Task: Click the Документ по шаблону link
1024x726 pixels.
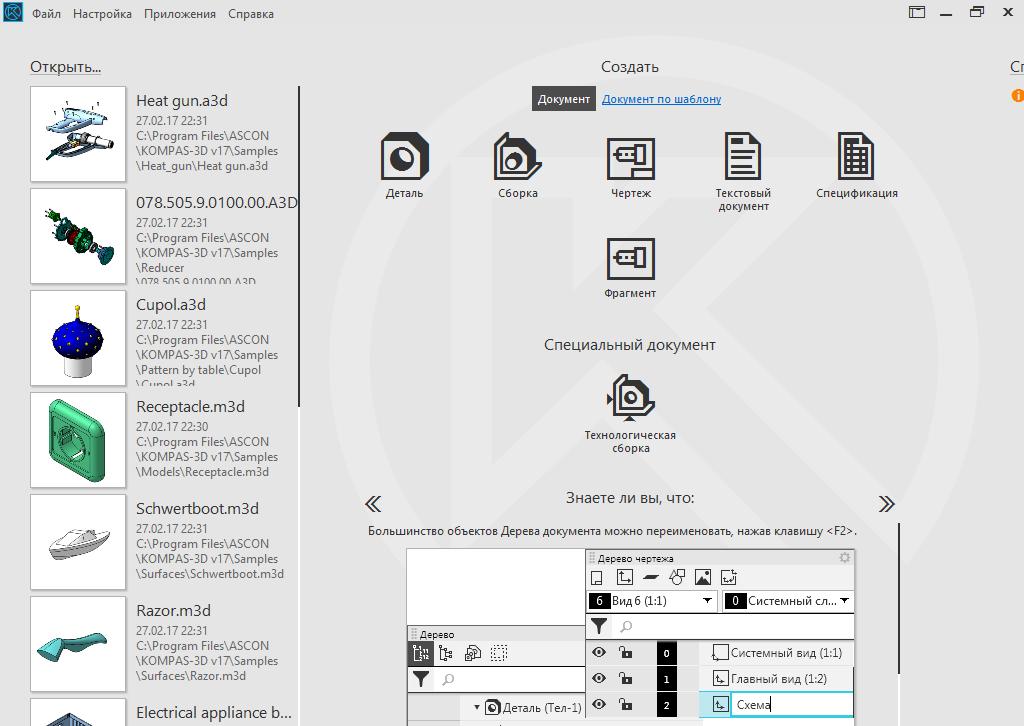Action: point(661,99)
